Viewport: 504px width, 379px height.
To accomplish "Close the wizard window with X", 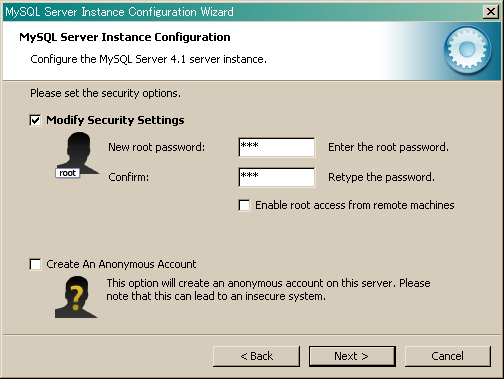I will point(491,12).
